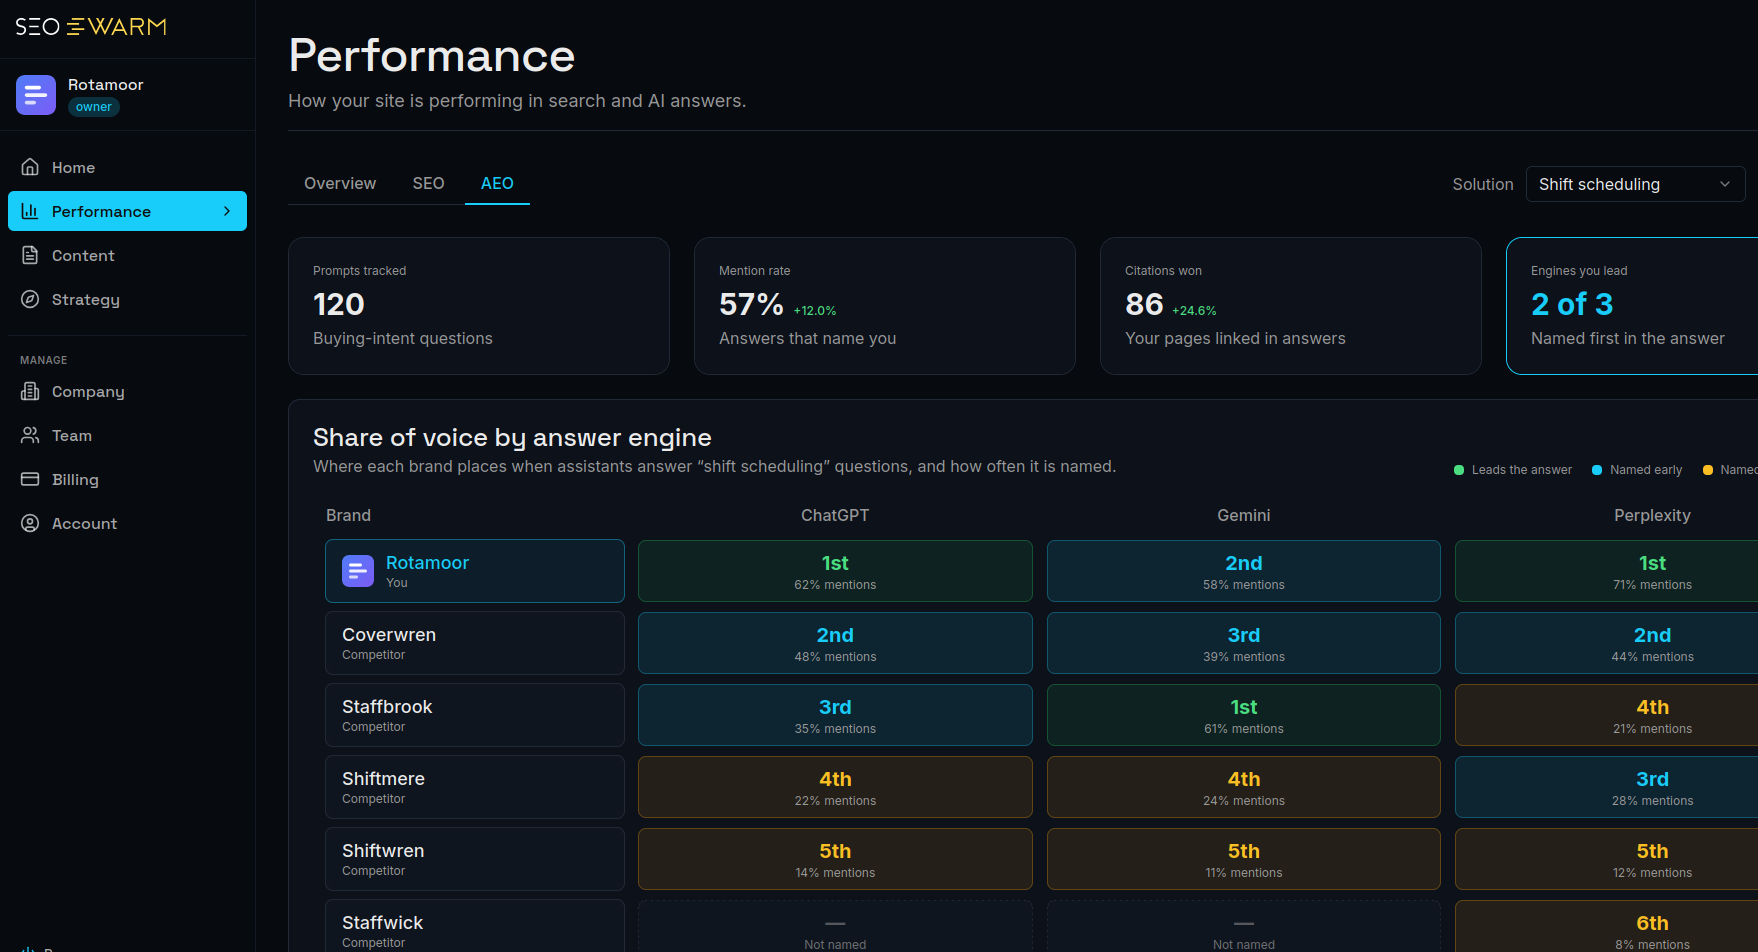Click the ChatGPT column header

[835, 515]
